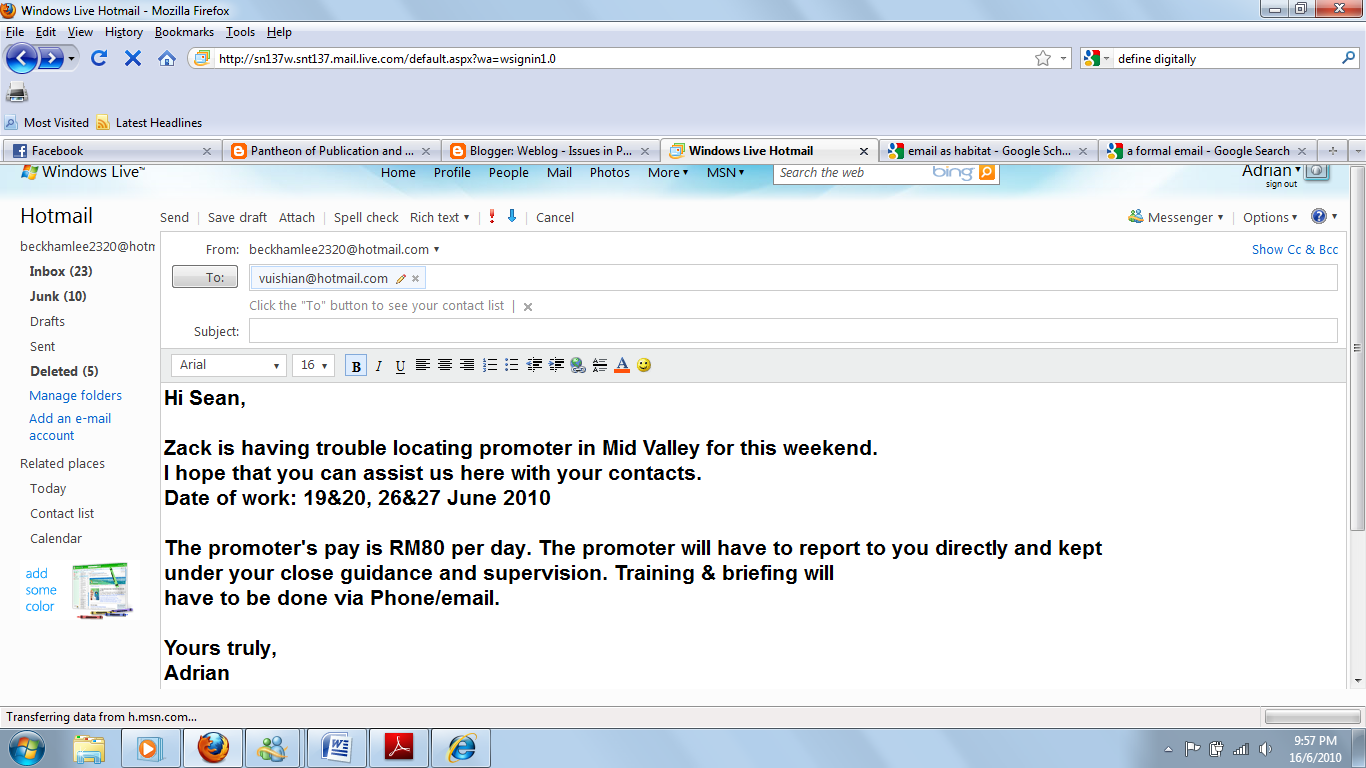
Task: Click the add some color thumbnail
Action: [x=101, y=590]
